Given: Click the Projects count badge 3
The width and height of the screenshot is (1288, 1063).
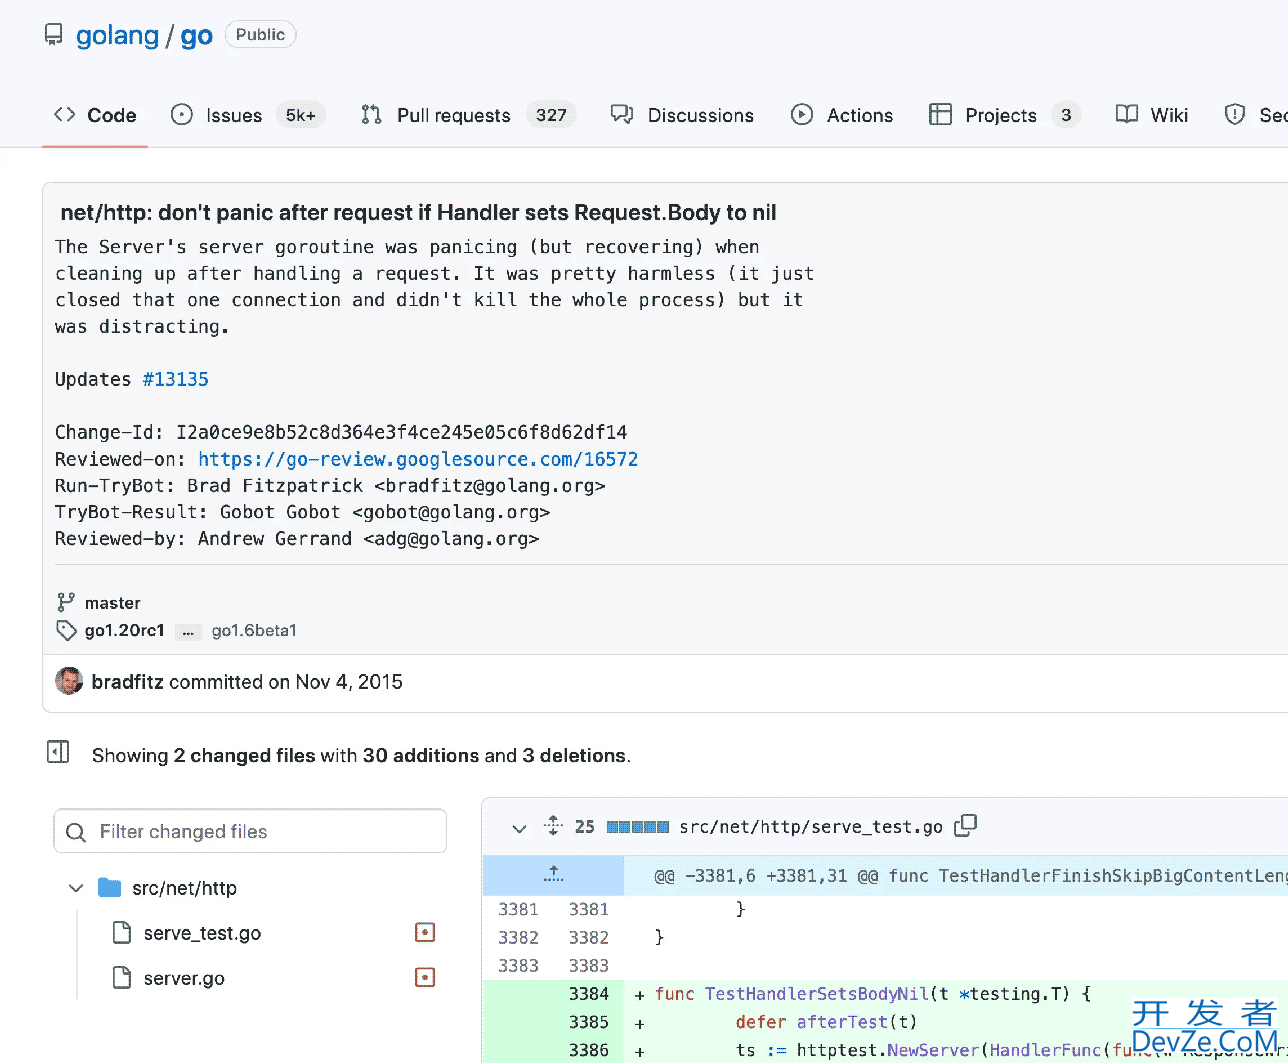Looking at the screenshot, I should tap(1066, 115).
